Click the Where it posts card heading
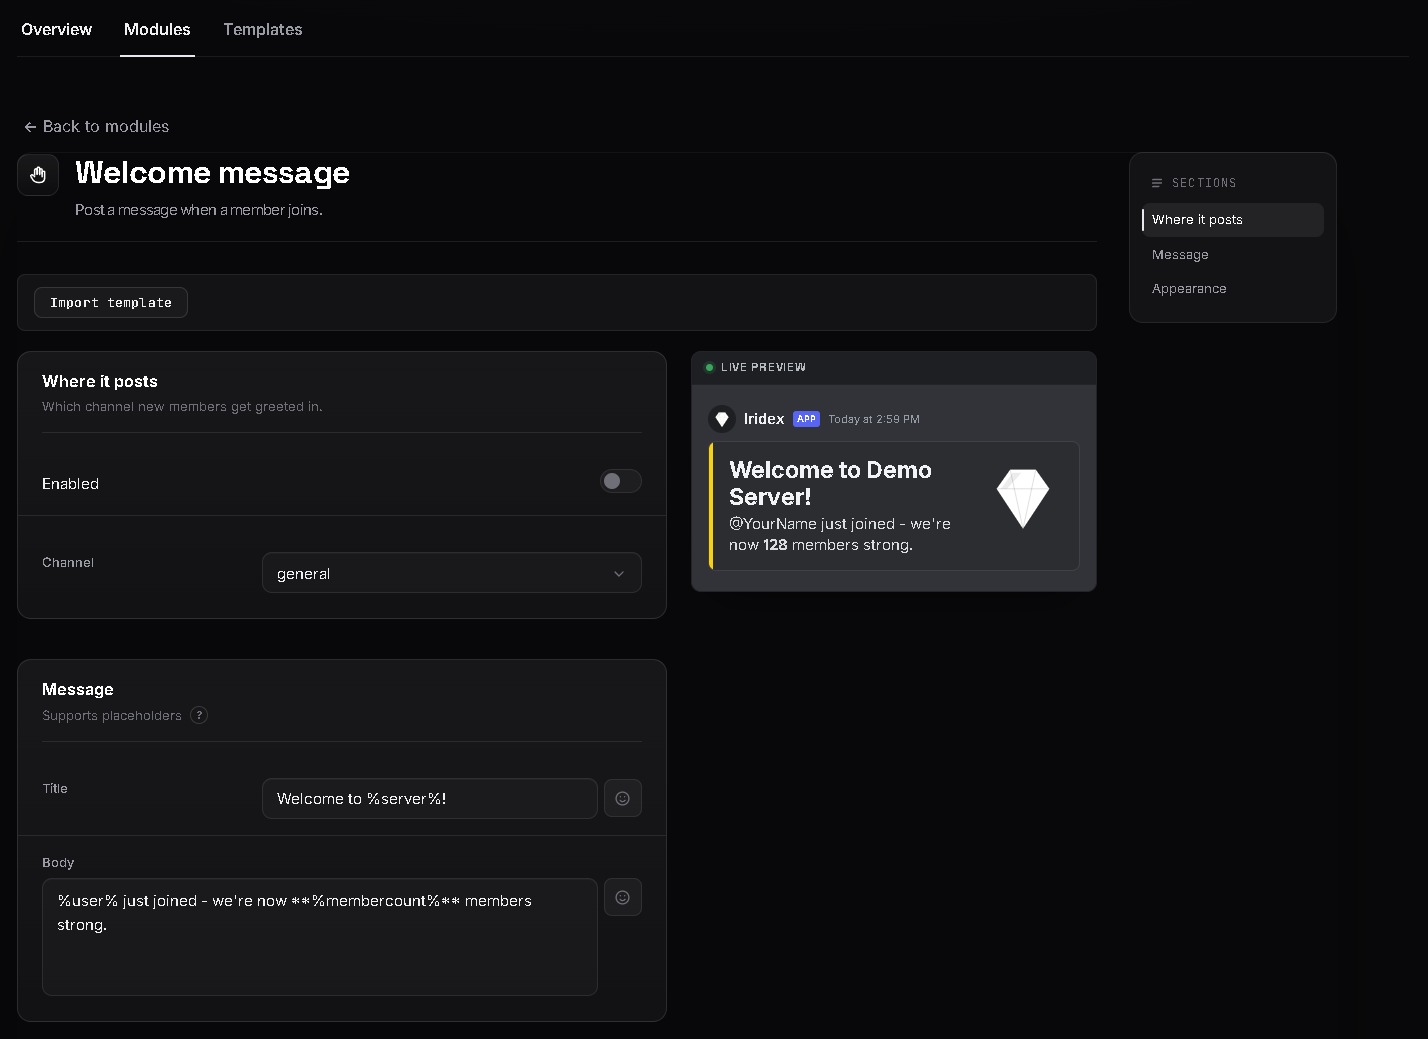The image size is (1428, 1039). (x=100, y=381)
